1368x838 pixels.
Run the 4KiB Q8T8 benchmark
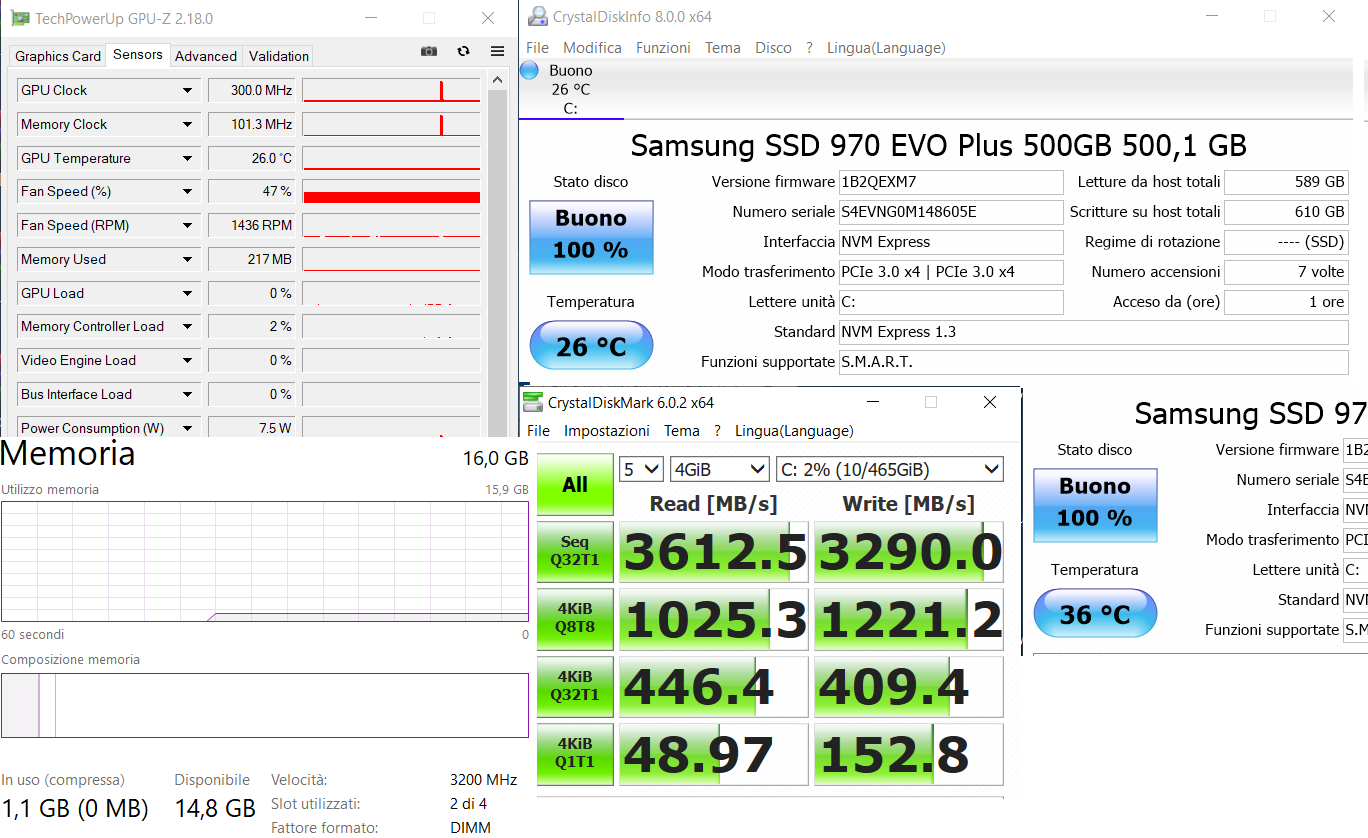575,618
